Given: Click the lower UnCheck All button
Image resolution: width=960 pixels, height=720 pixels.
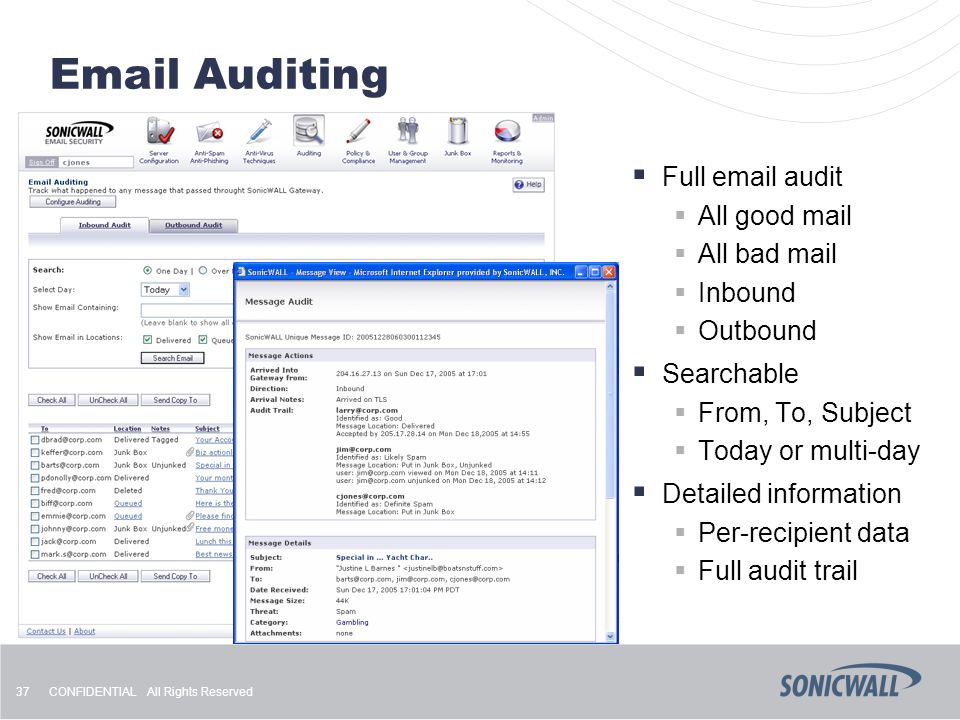Looking at the screenshot, I should [x=108, y=577].
